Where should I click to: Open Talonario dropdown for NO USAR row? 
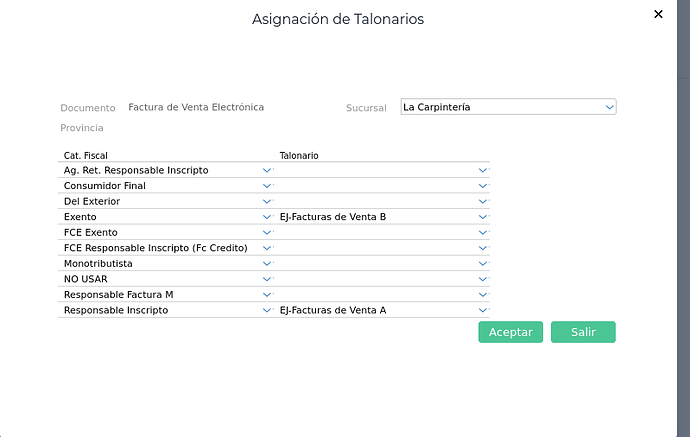tap(482, 279)
